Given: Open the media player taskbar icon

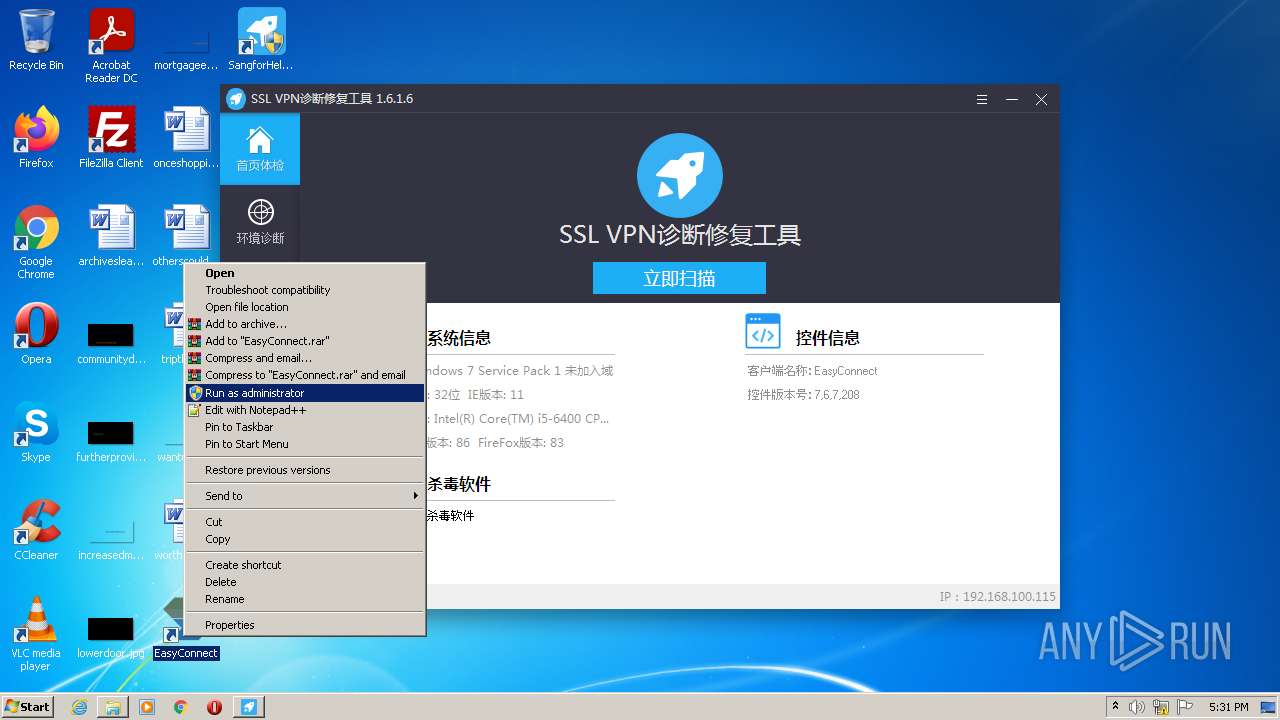Looking at the screenshot, I should 147,707.
